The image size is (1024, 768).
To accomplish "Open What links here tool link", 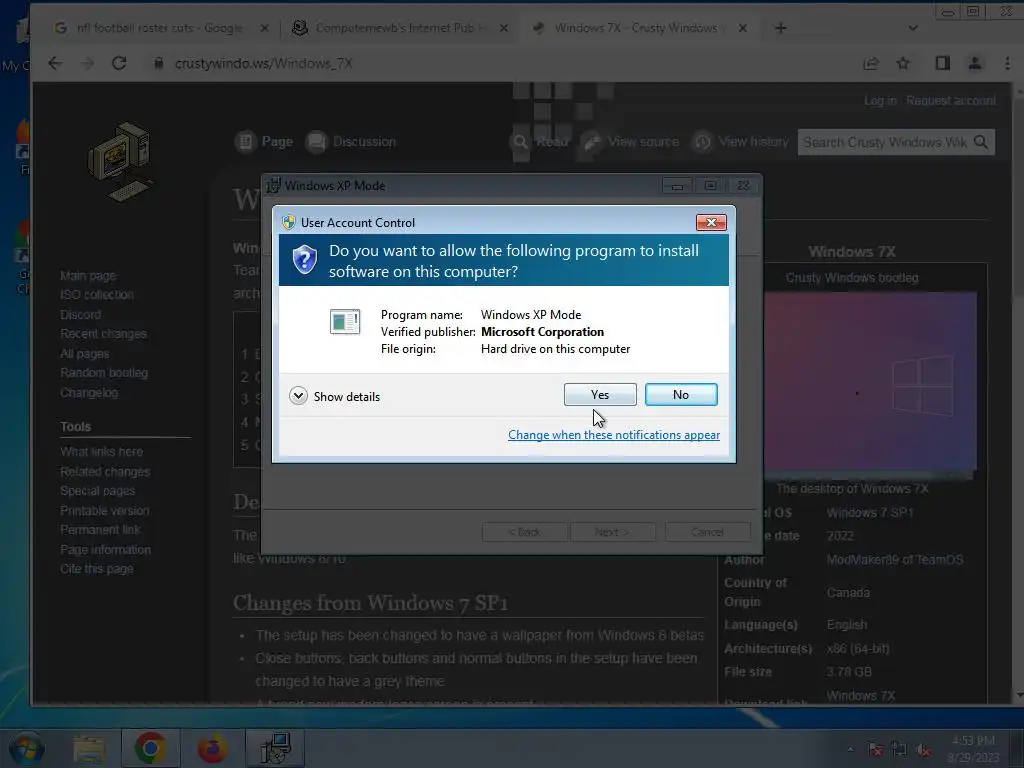I will click(x=101, y=452).
